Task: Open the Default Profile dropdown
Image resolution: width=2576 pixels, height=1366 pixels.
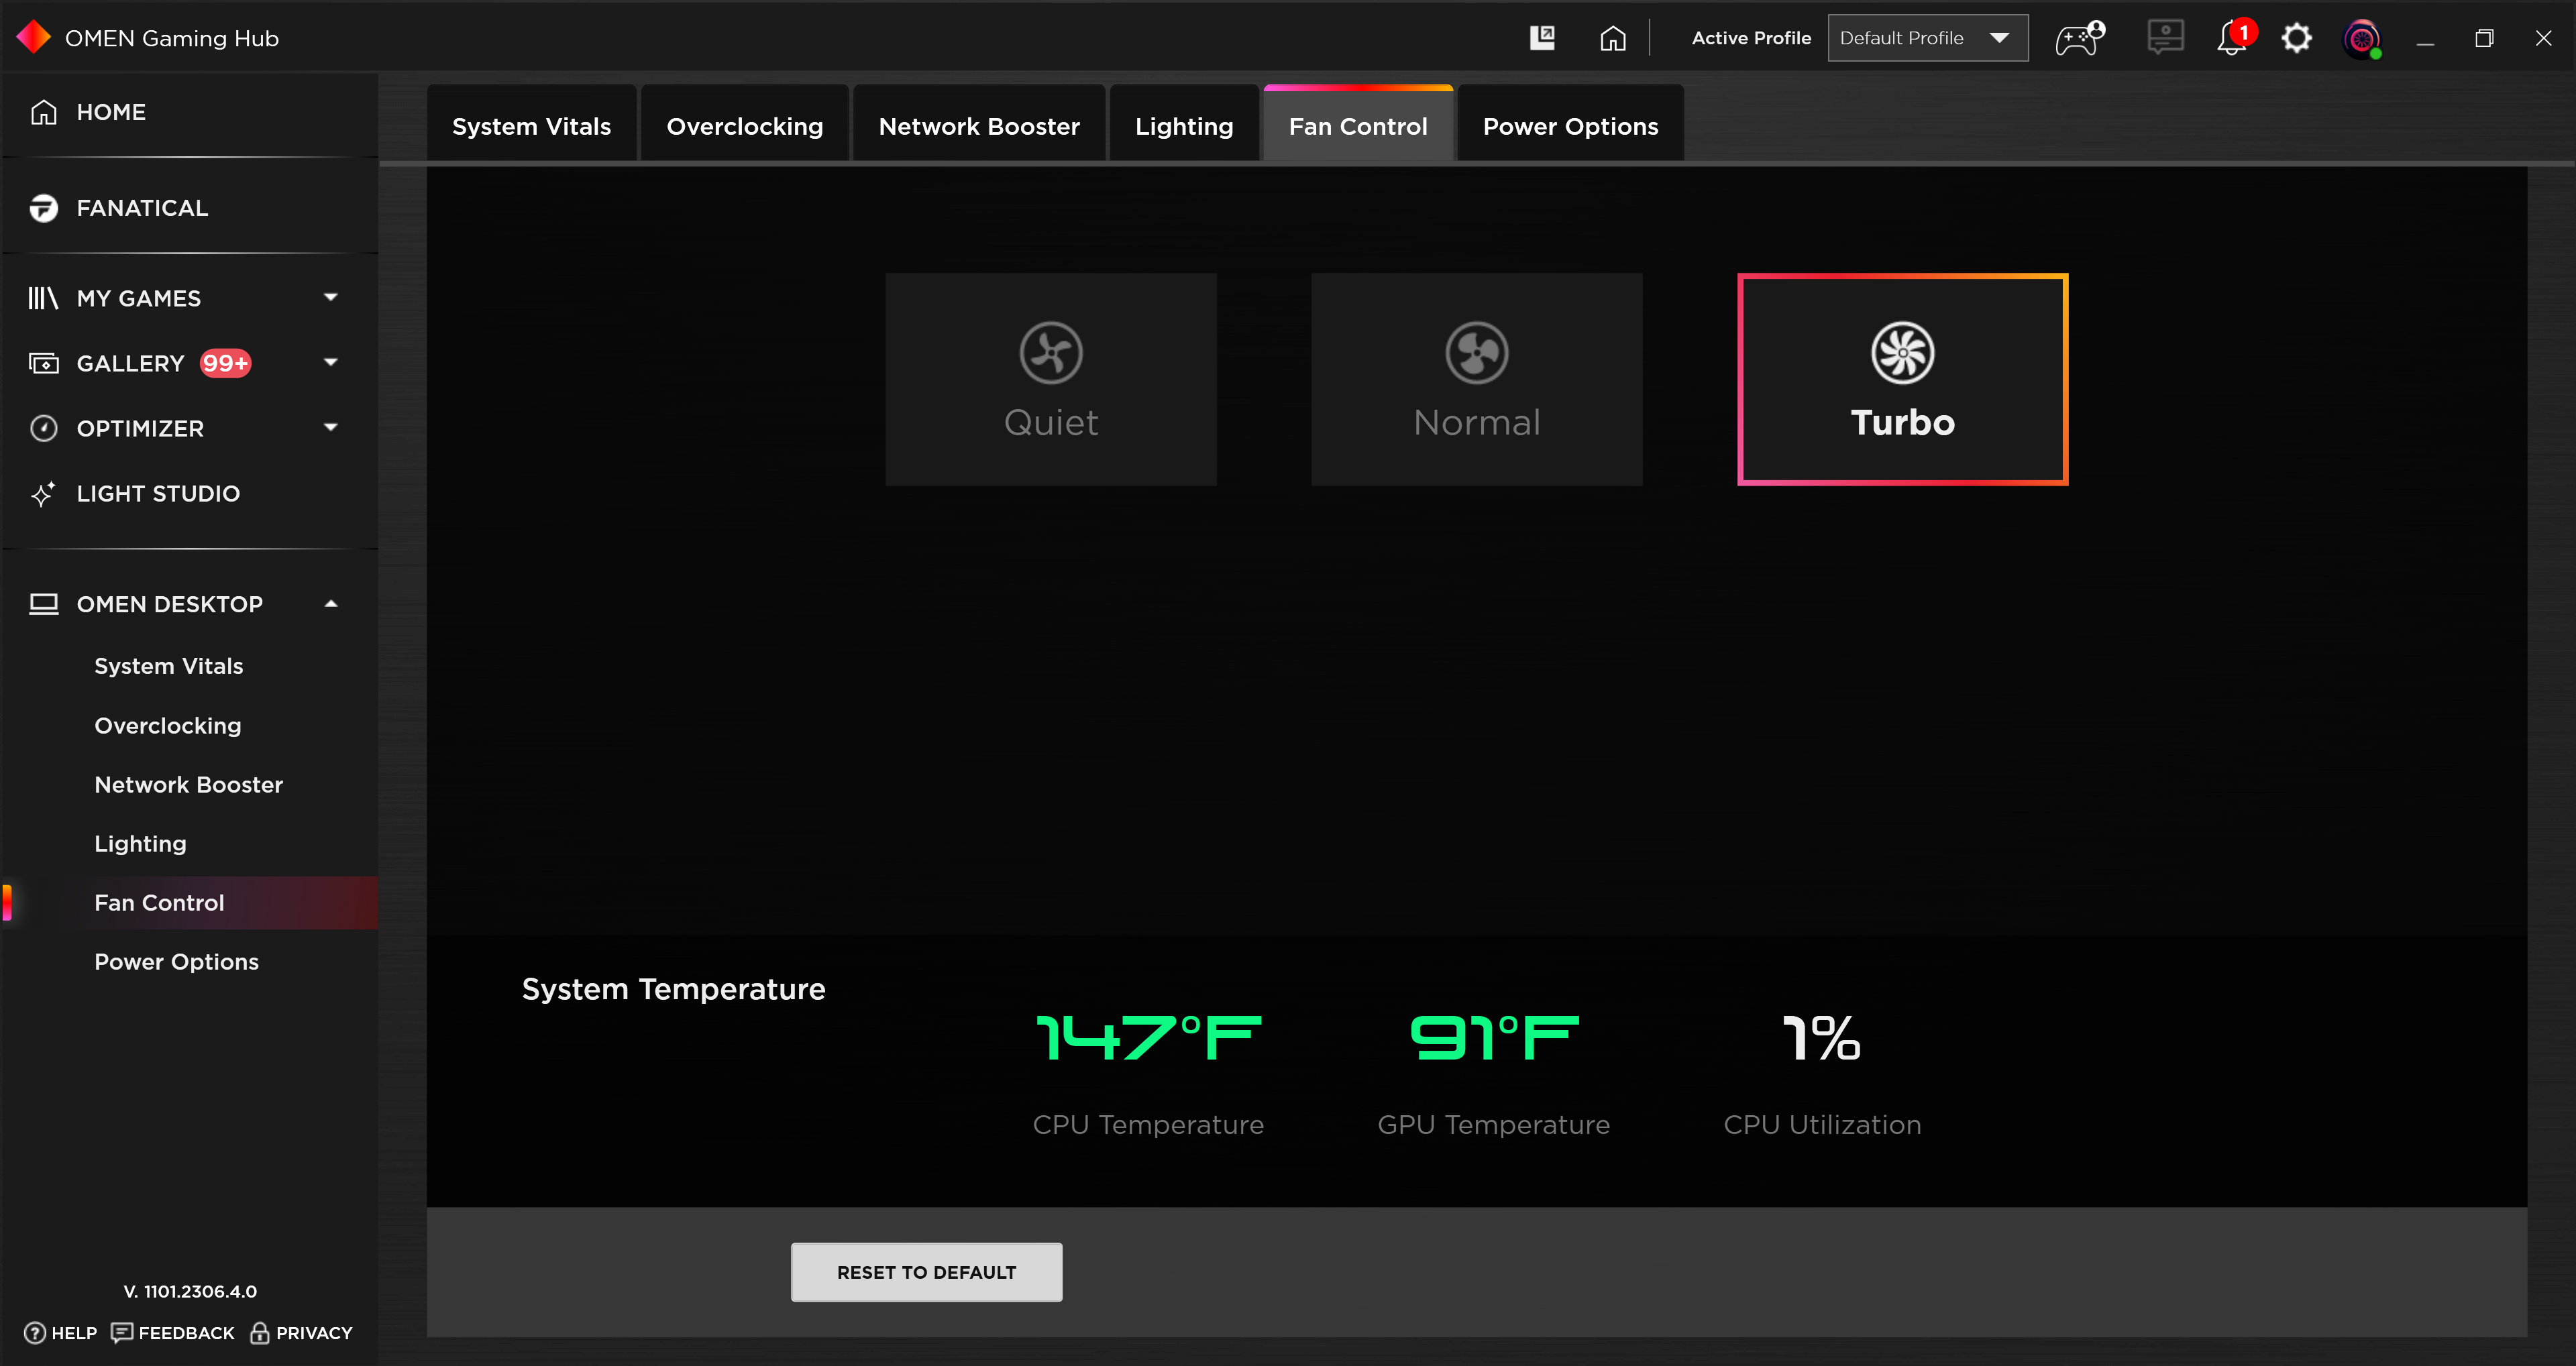Action: coord(1927,37)
